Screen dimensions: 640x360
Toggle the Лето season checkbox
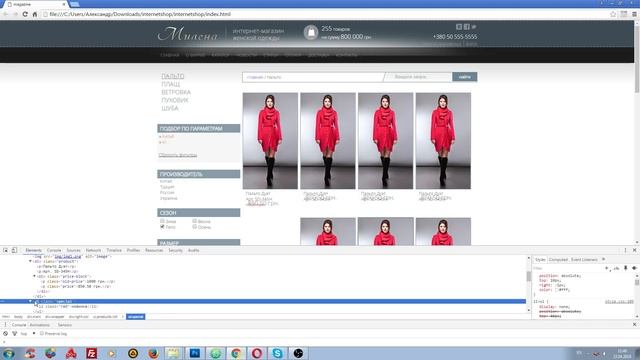[162, 227]
